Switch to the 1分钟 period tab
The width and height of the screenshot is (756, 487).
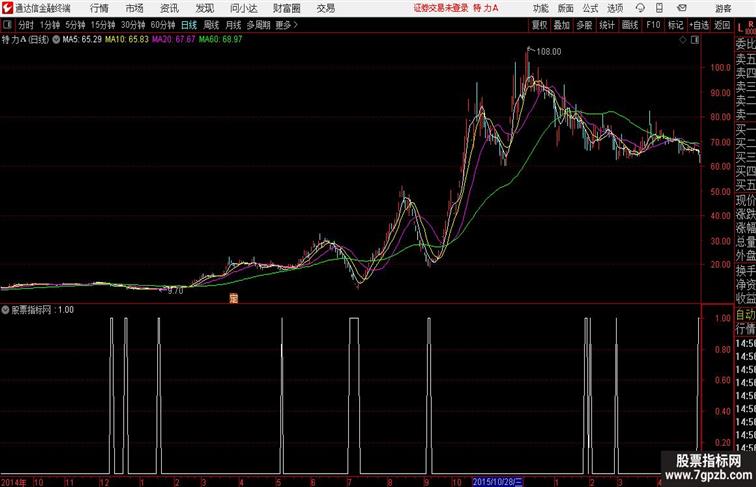(50, 25)
